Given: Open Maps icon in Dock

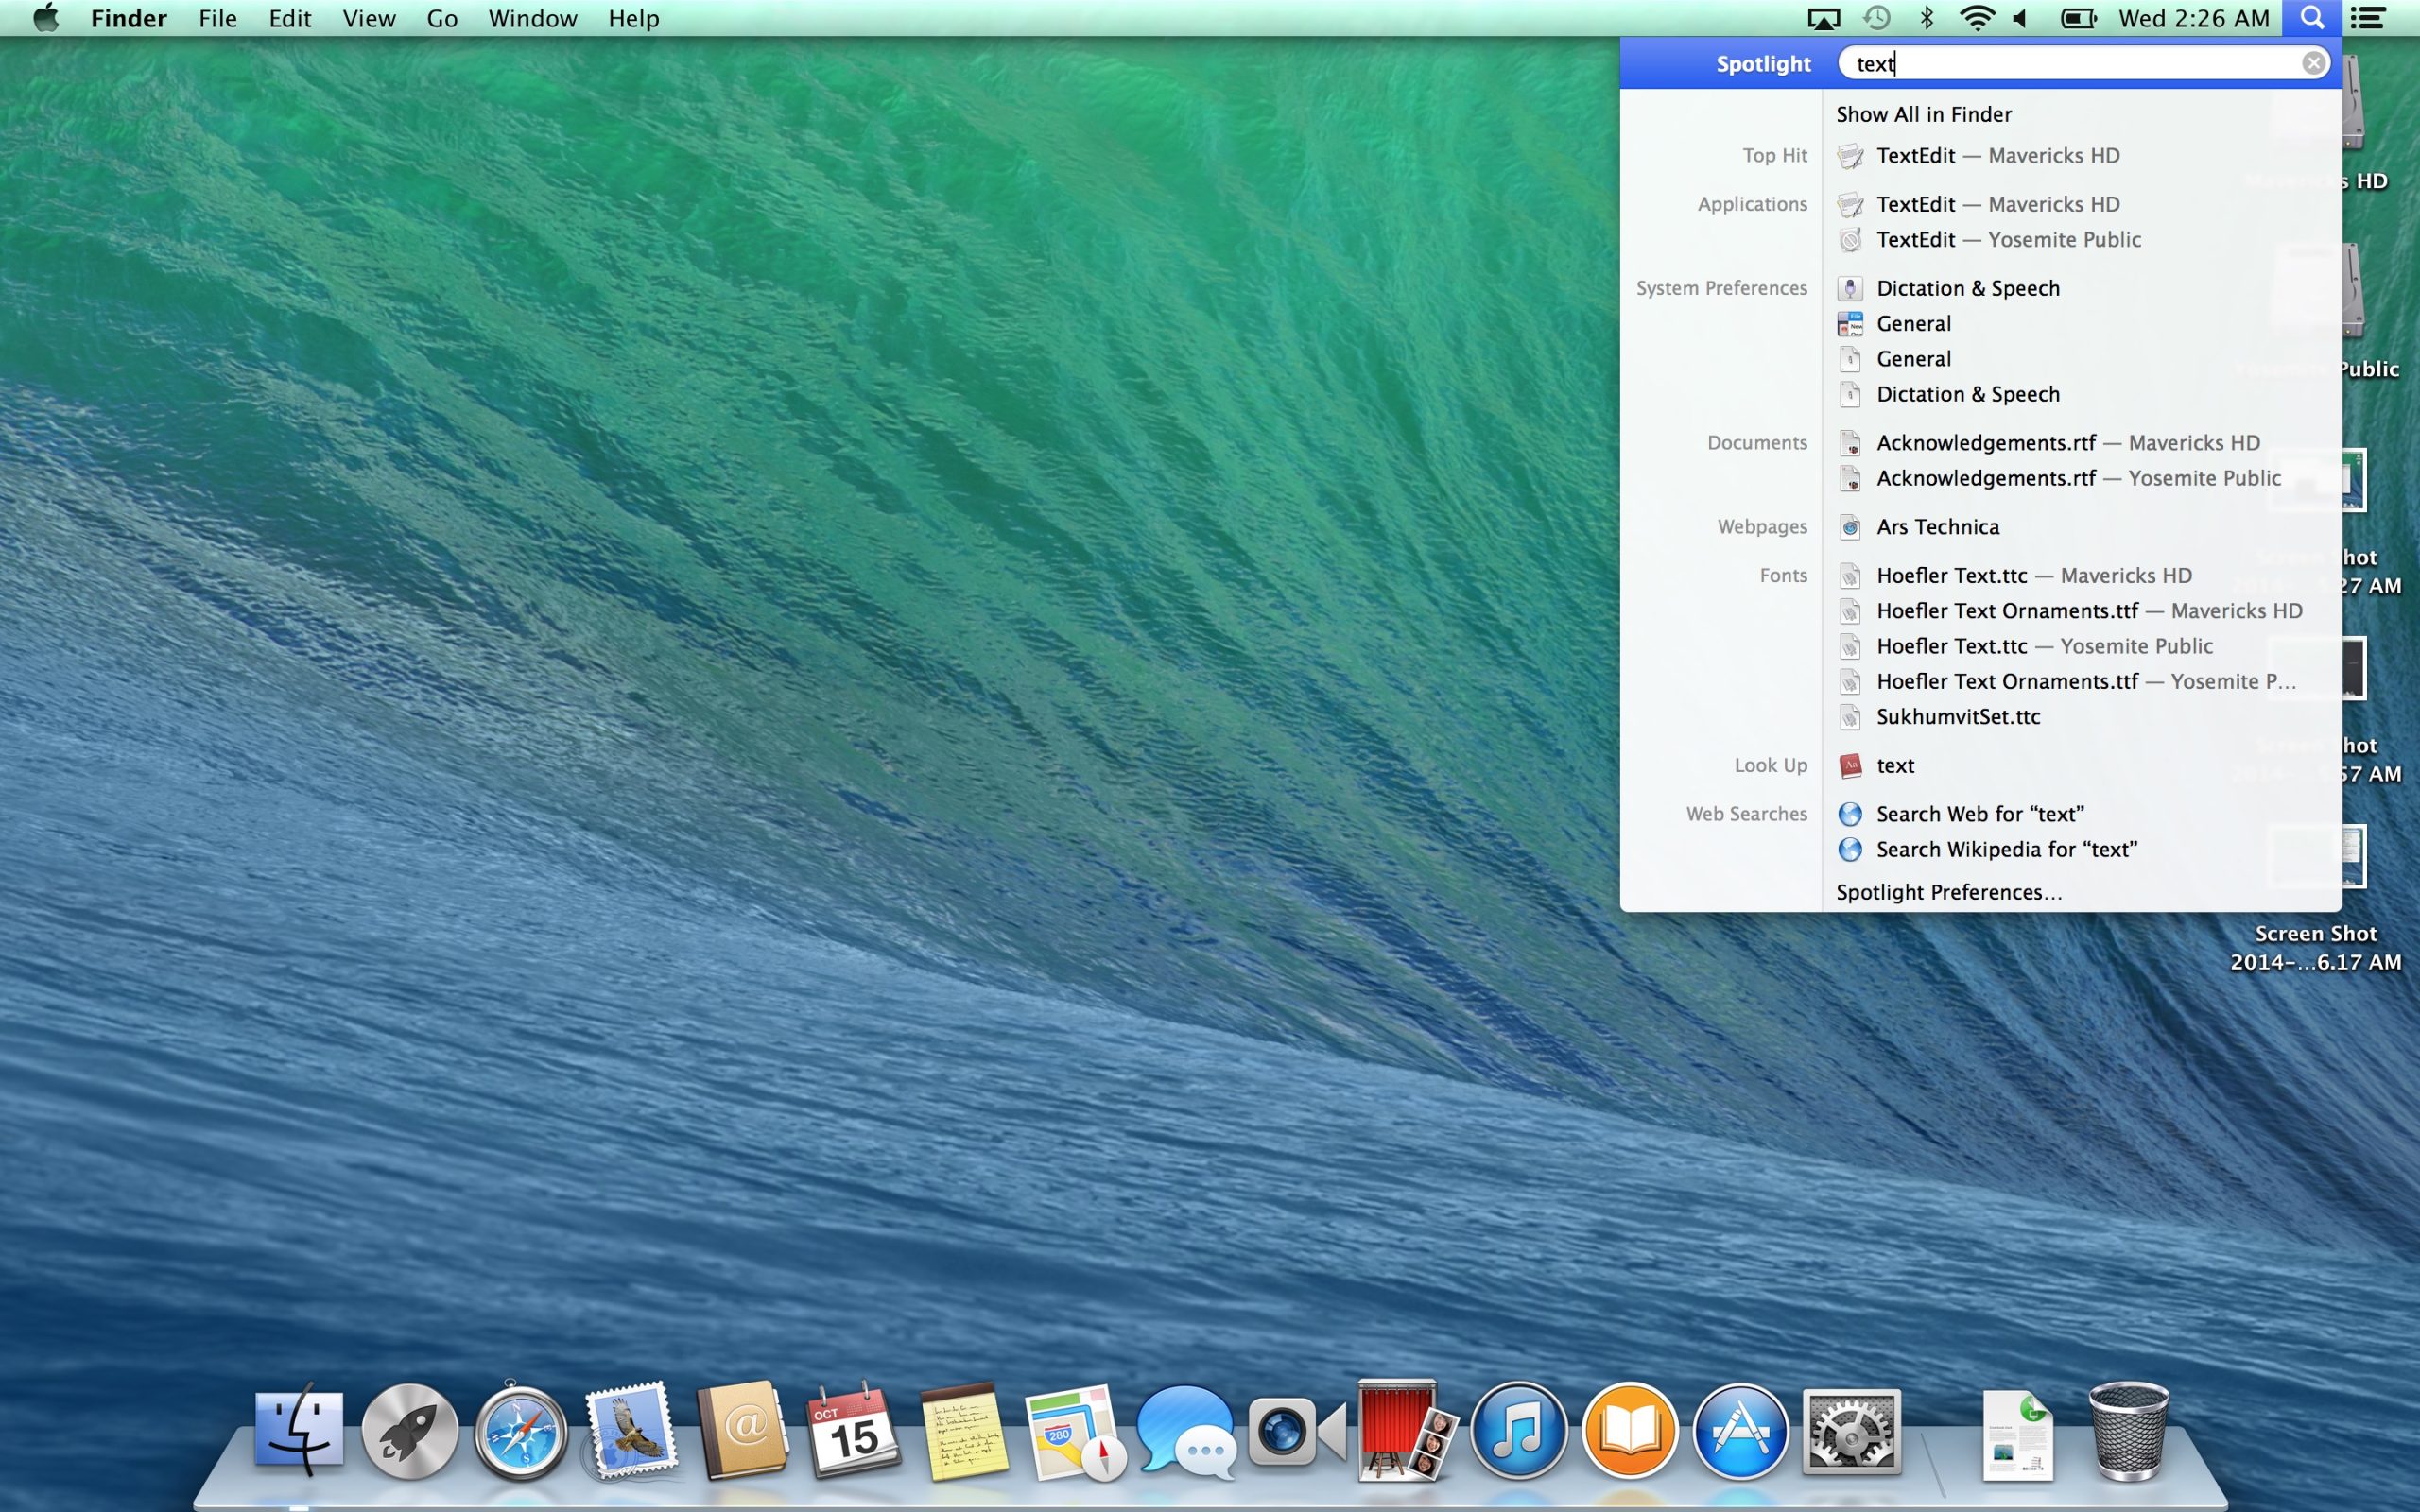Looking at the screenshot, I should 1074,1432.
